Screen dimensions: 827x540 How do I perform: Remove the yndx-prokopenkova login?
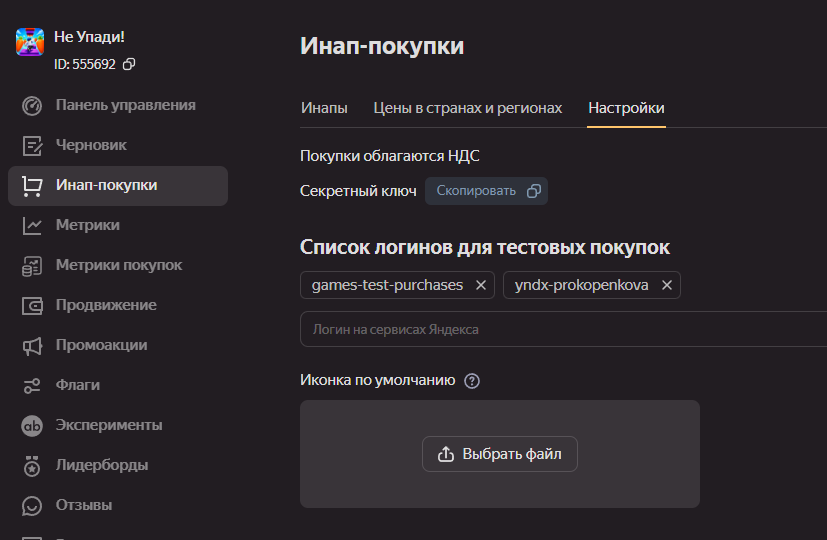coord(667,285)
